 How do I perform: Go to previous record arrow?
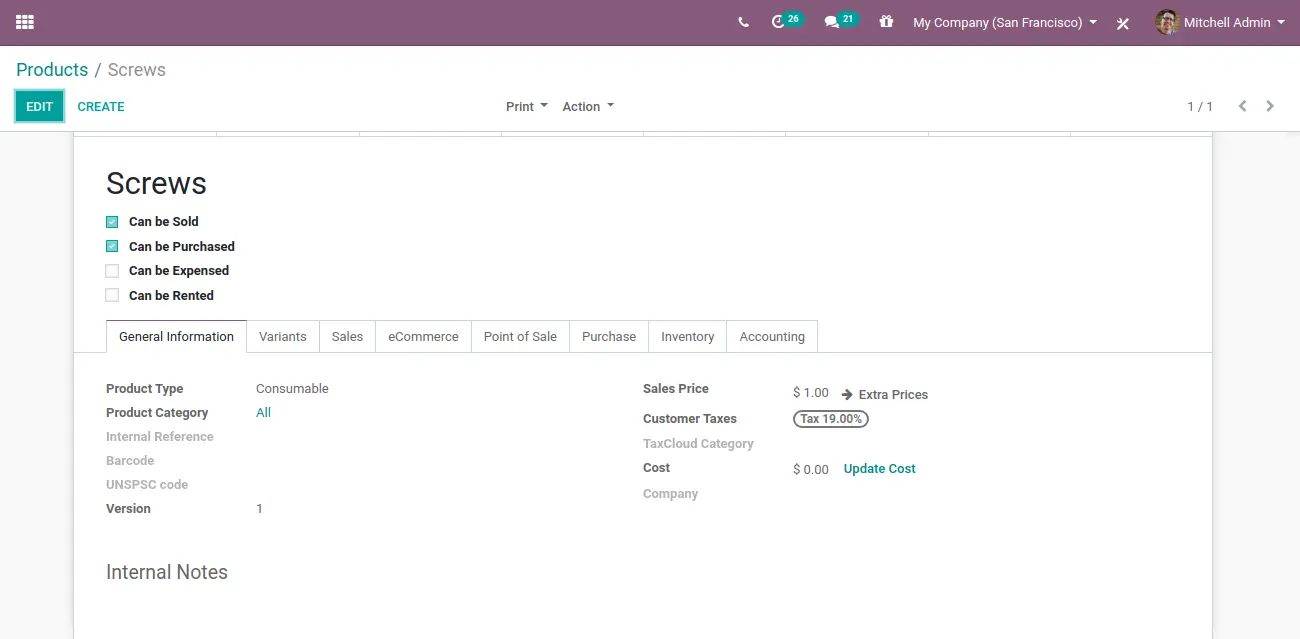click(x=1242, y=106)
